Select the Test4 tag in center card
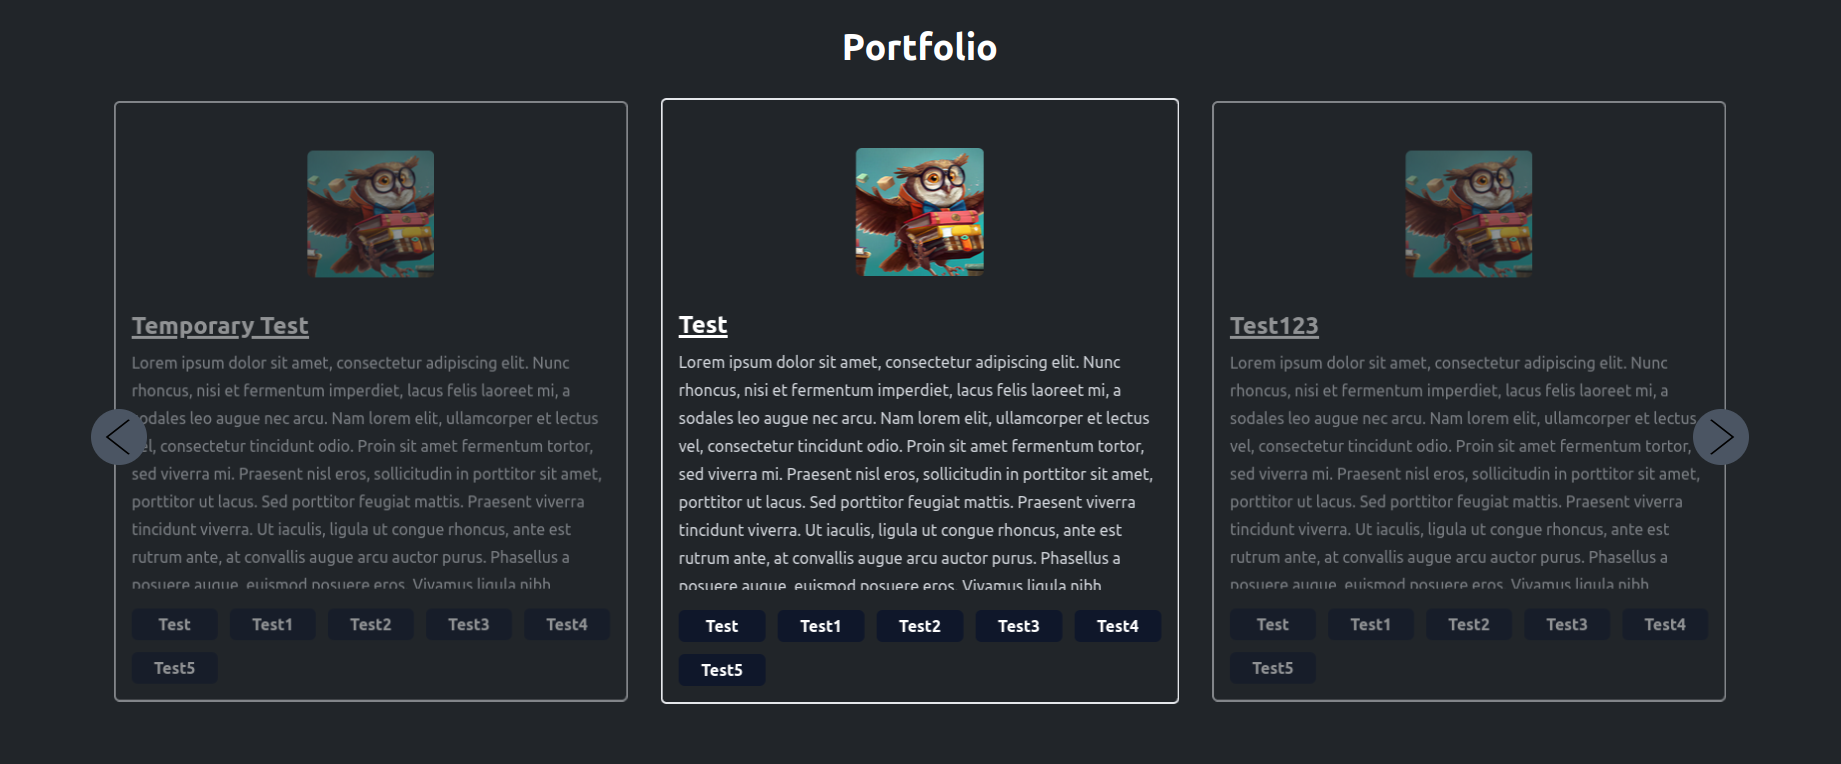1841x764 pixels. (x=1118, y=626)
